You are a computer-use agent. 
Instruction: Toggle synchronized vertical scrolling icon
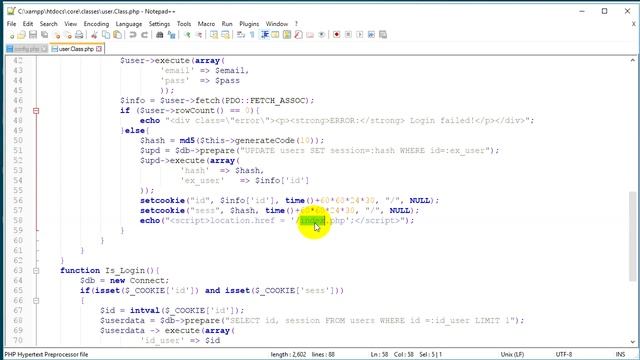(214, 35)
